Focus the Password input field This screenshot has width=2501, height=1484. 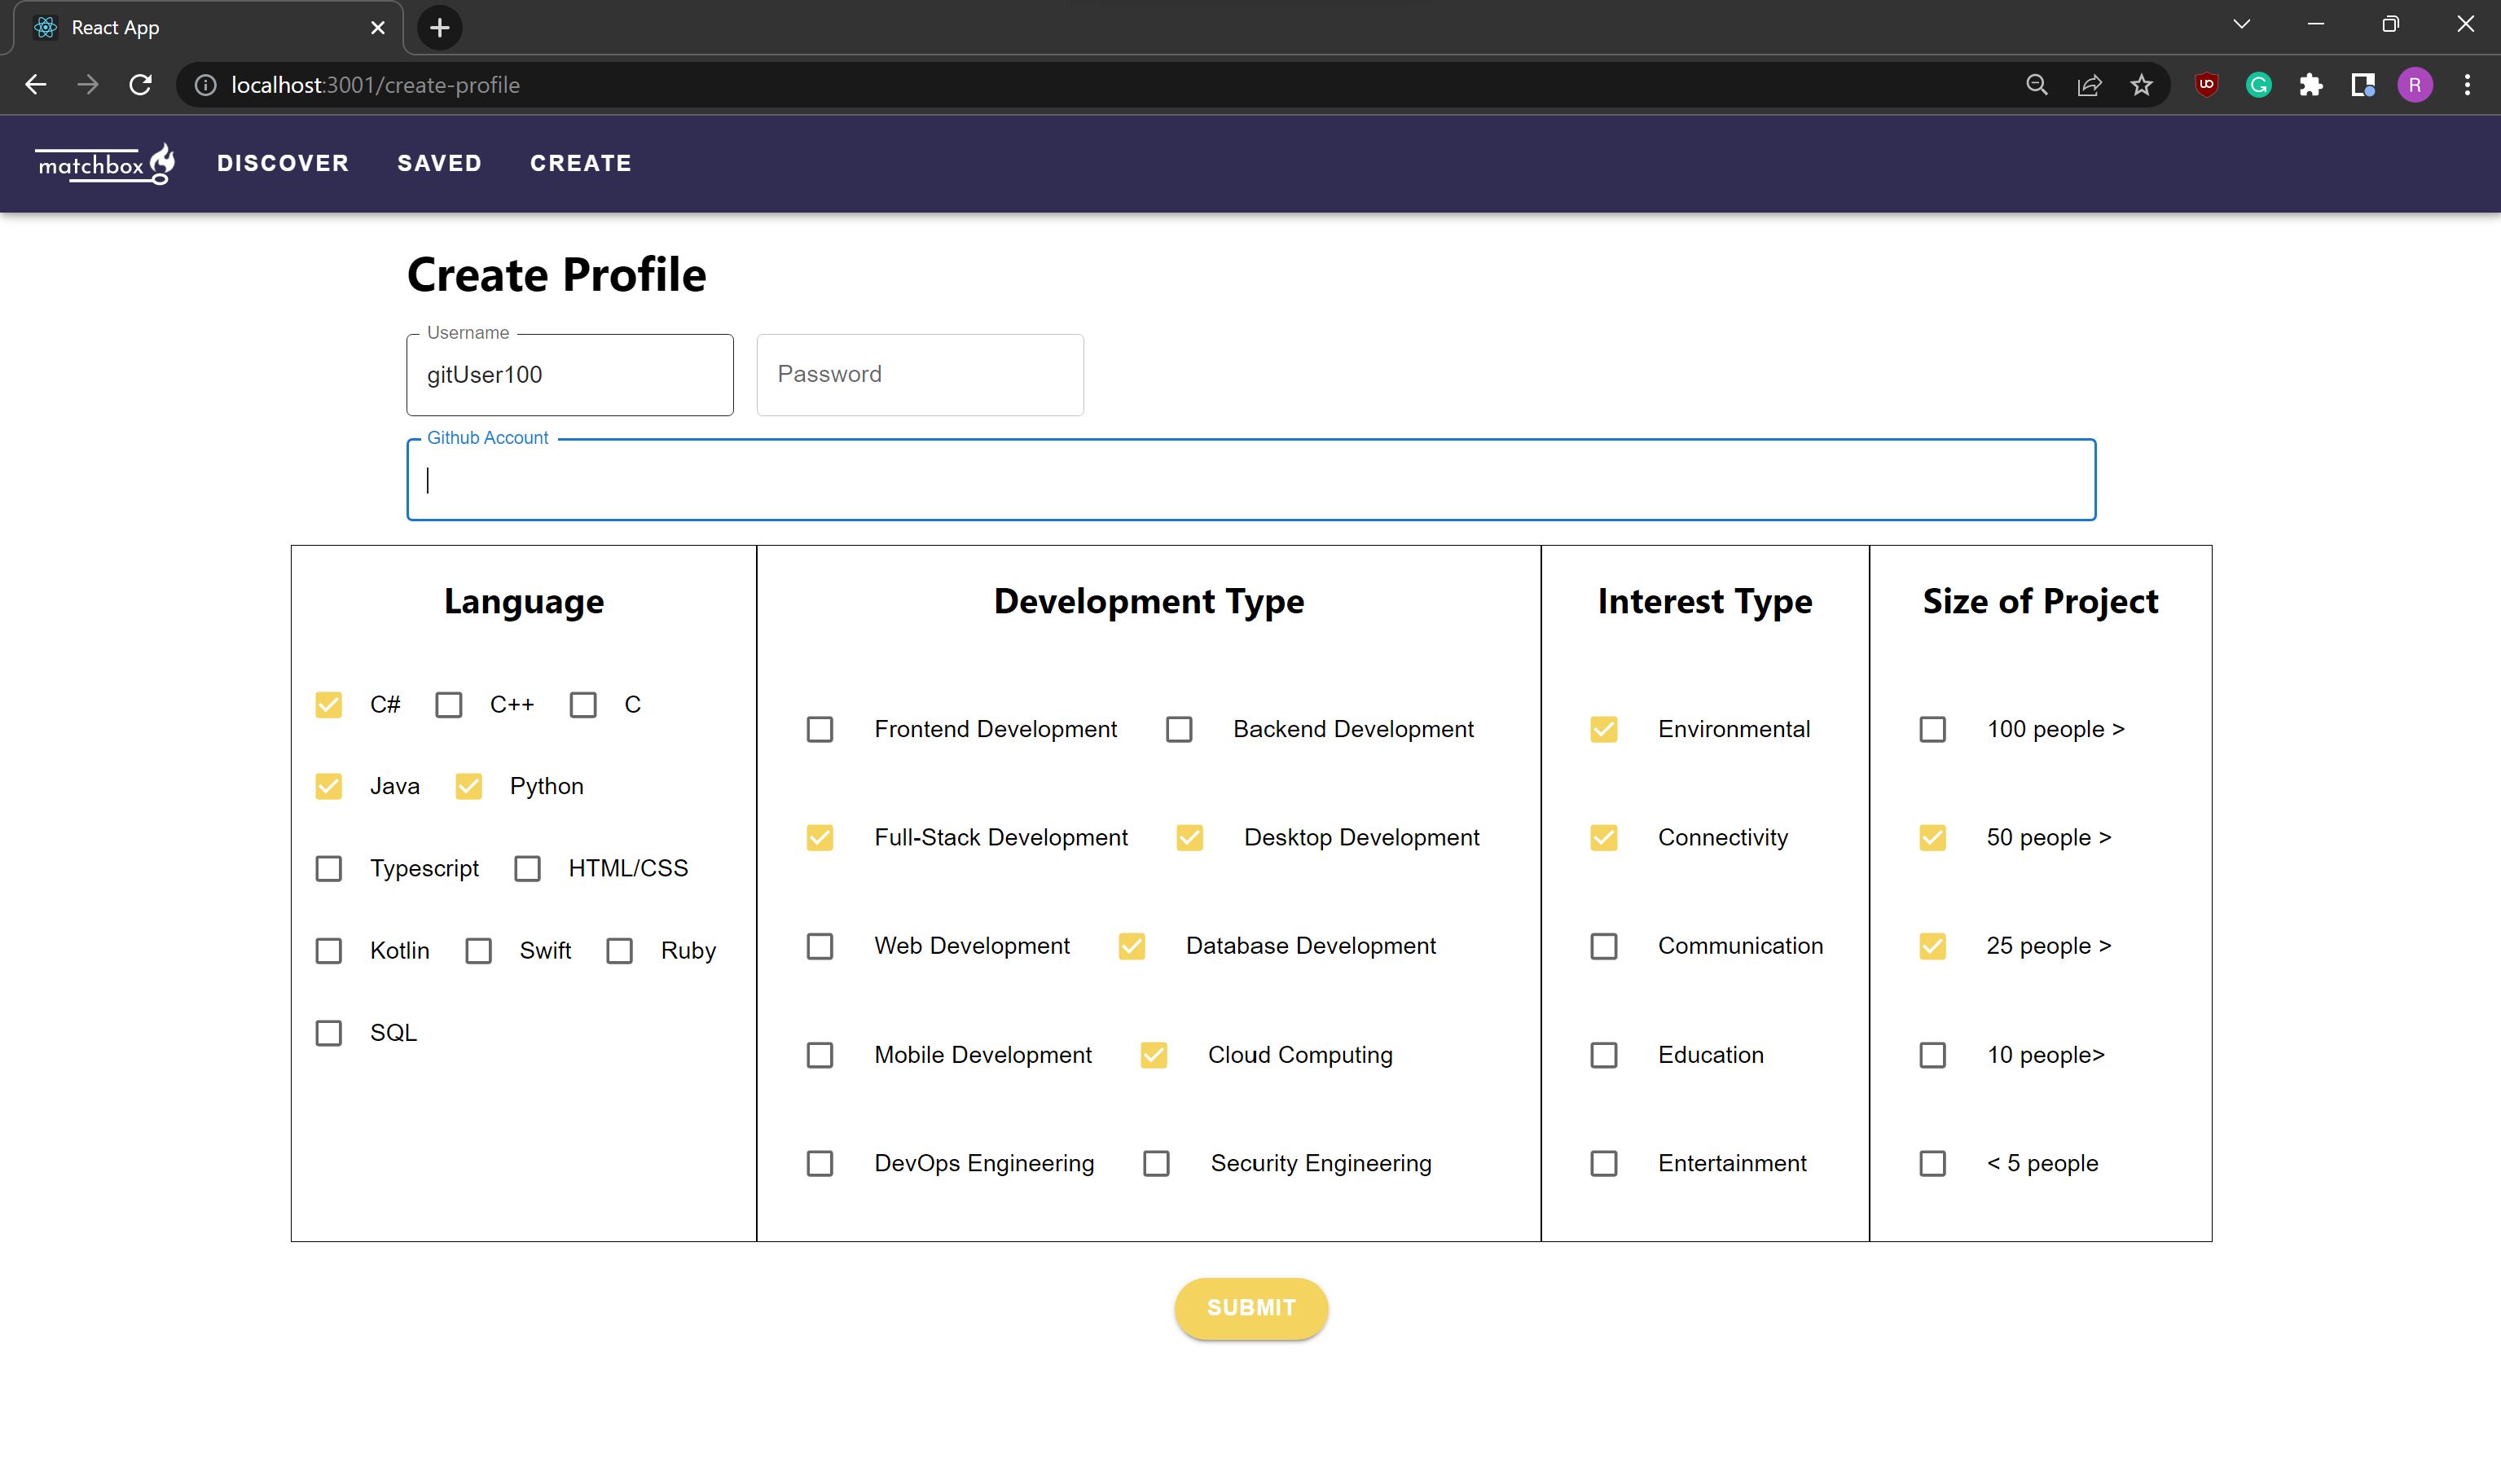pyautogui.click(x=919, y=375)
